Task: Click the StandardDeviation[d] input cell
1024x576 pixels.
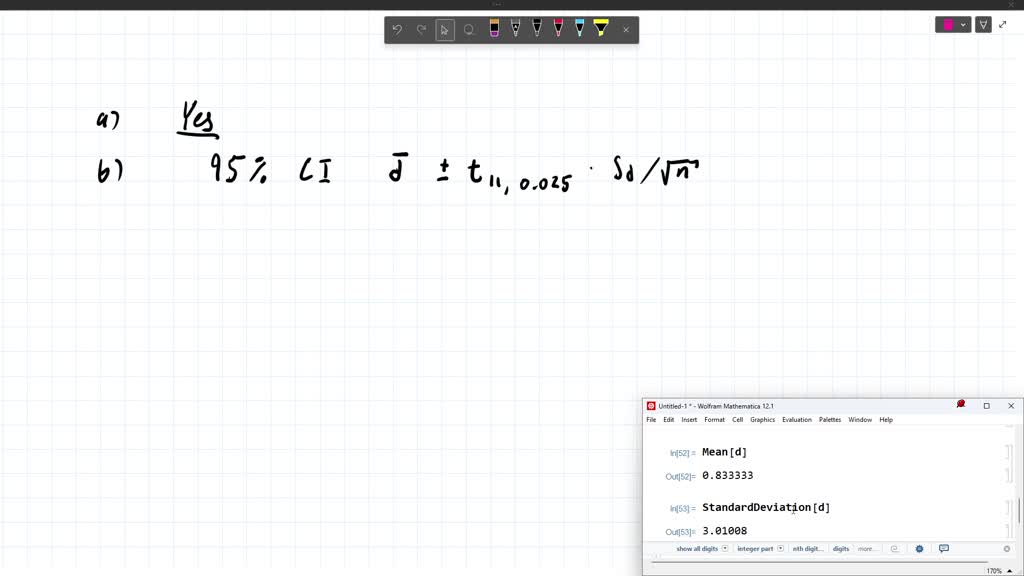Action: (766, 508)
